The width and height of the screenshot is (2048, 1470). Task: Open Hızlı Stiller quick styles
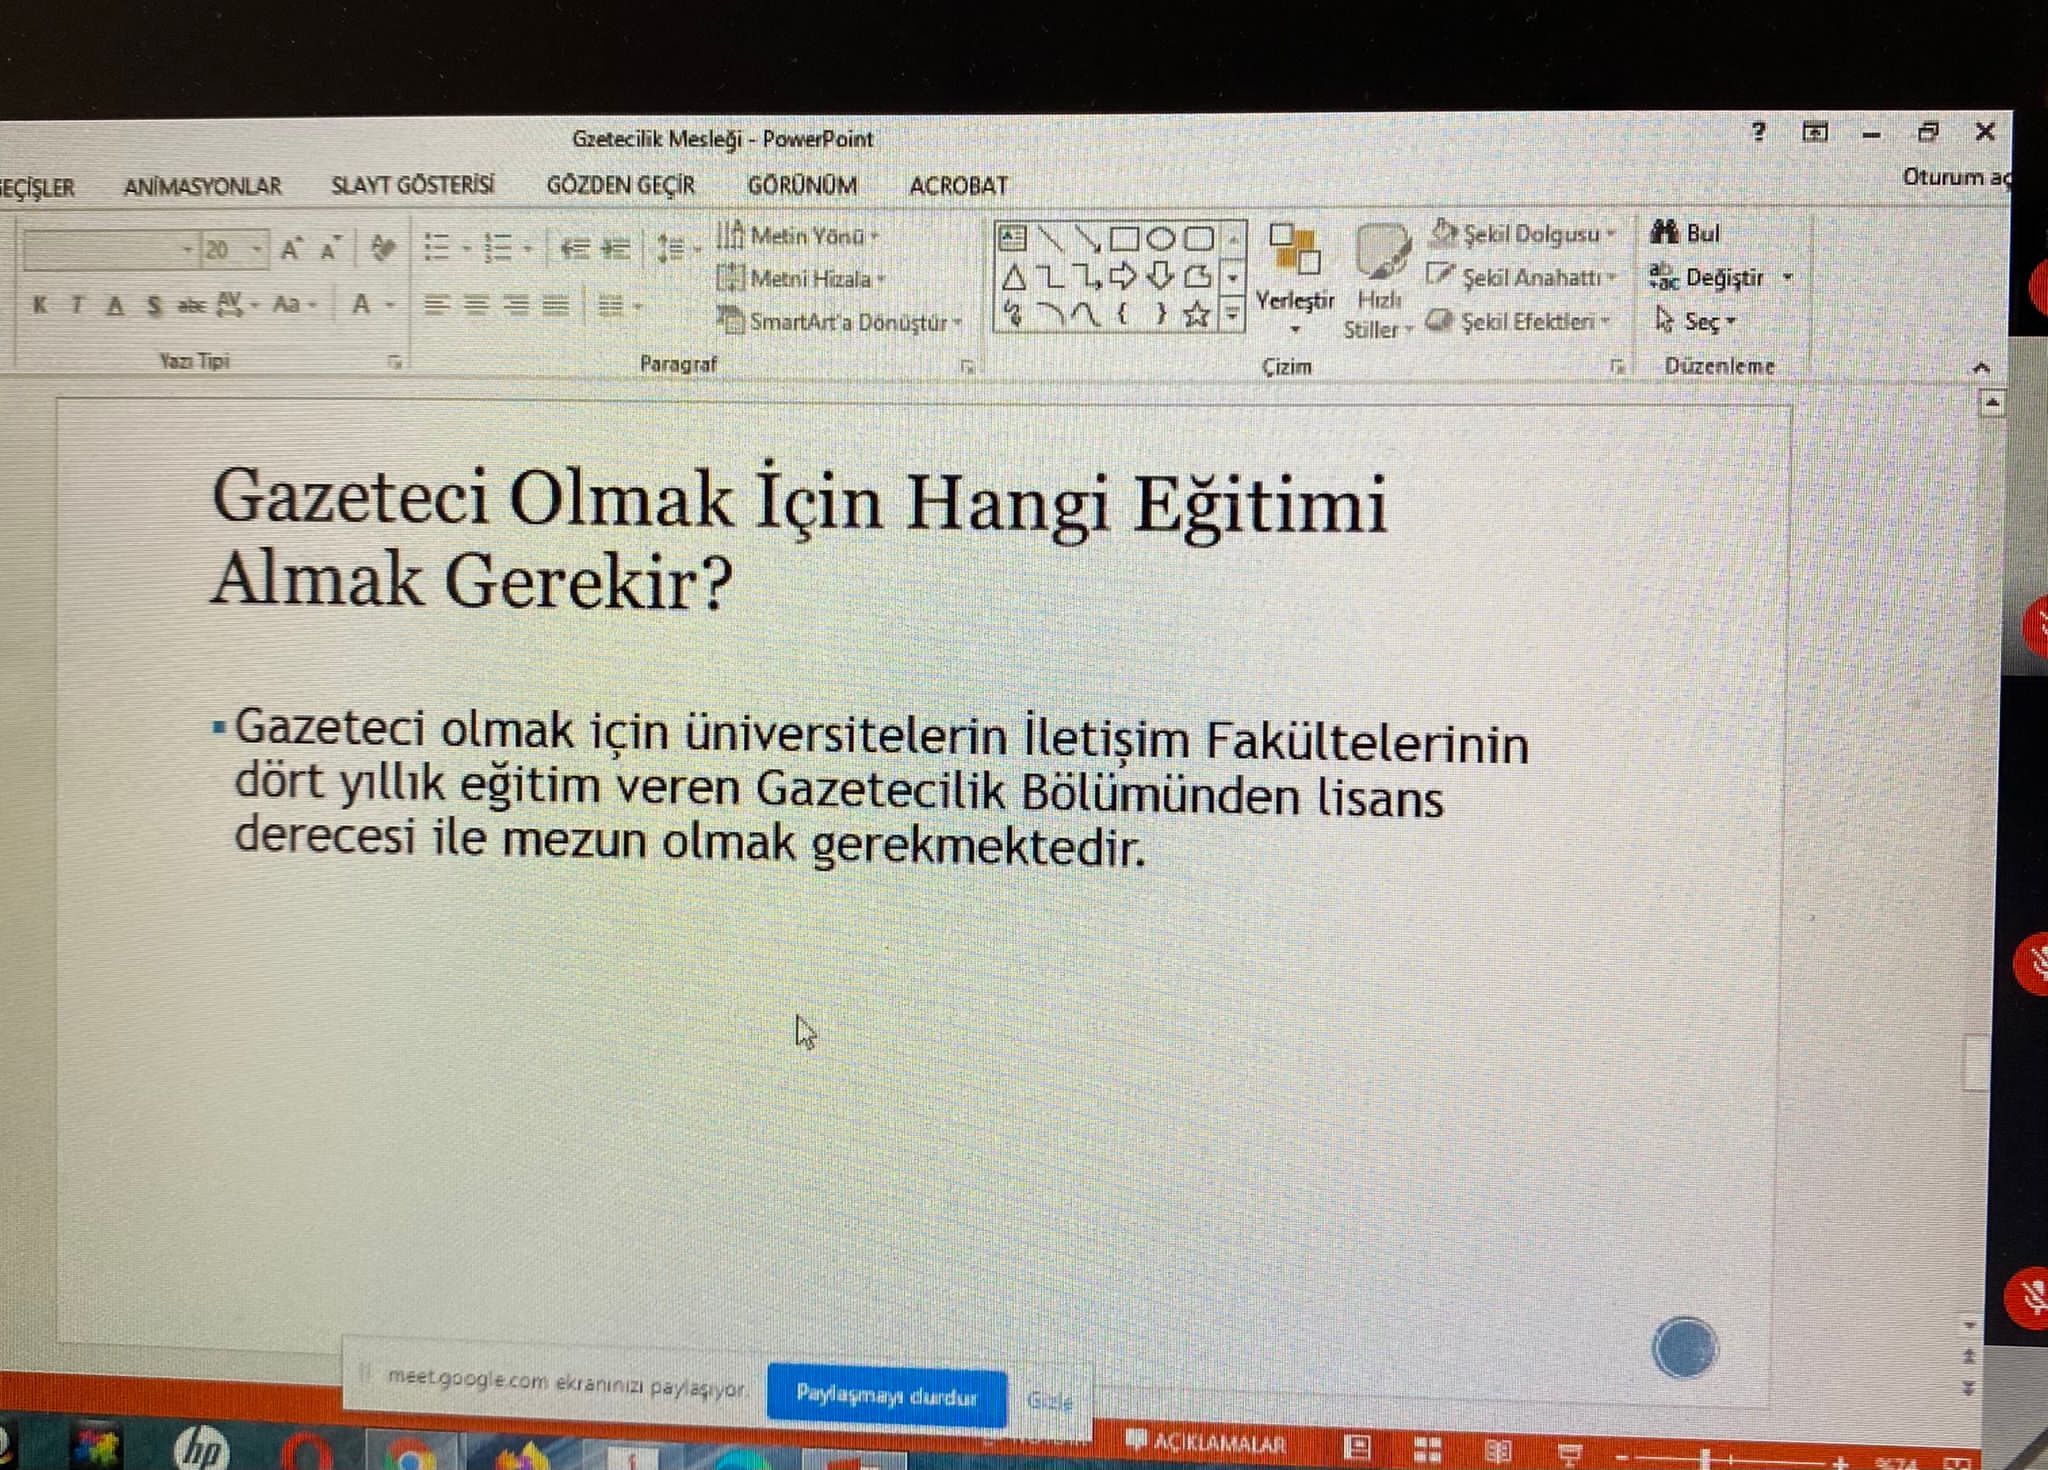1379,282
